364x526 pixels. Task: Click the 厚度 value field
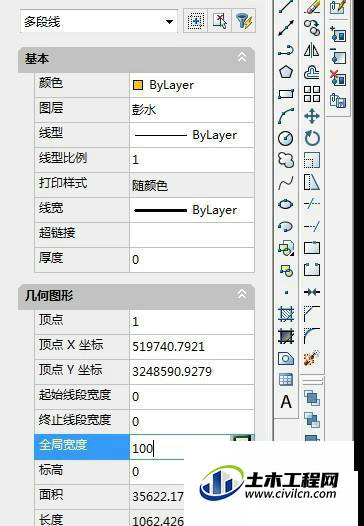coord(192,260)
